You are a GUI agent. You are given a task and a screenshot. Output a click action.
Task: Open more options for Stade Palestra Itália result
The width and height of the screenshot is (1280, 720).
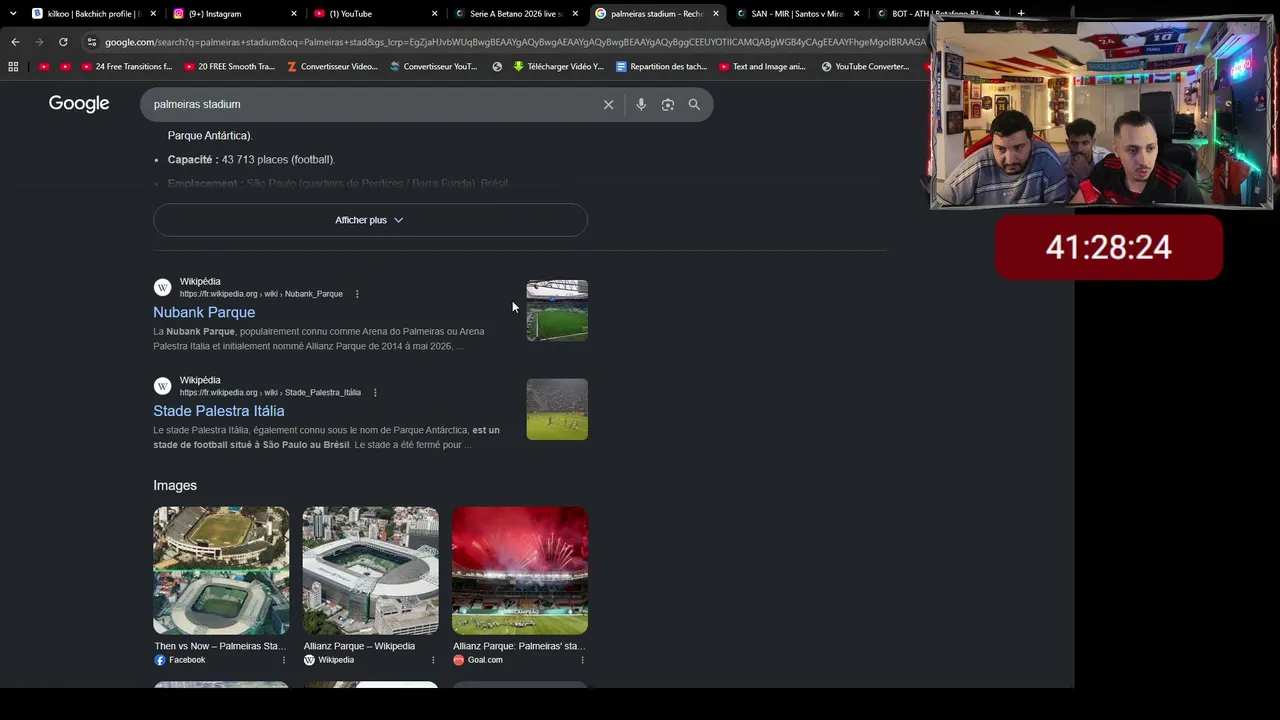tap(375, 393)
